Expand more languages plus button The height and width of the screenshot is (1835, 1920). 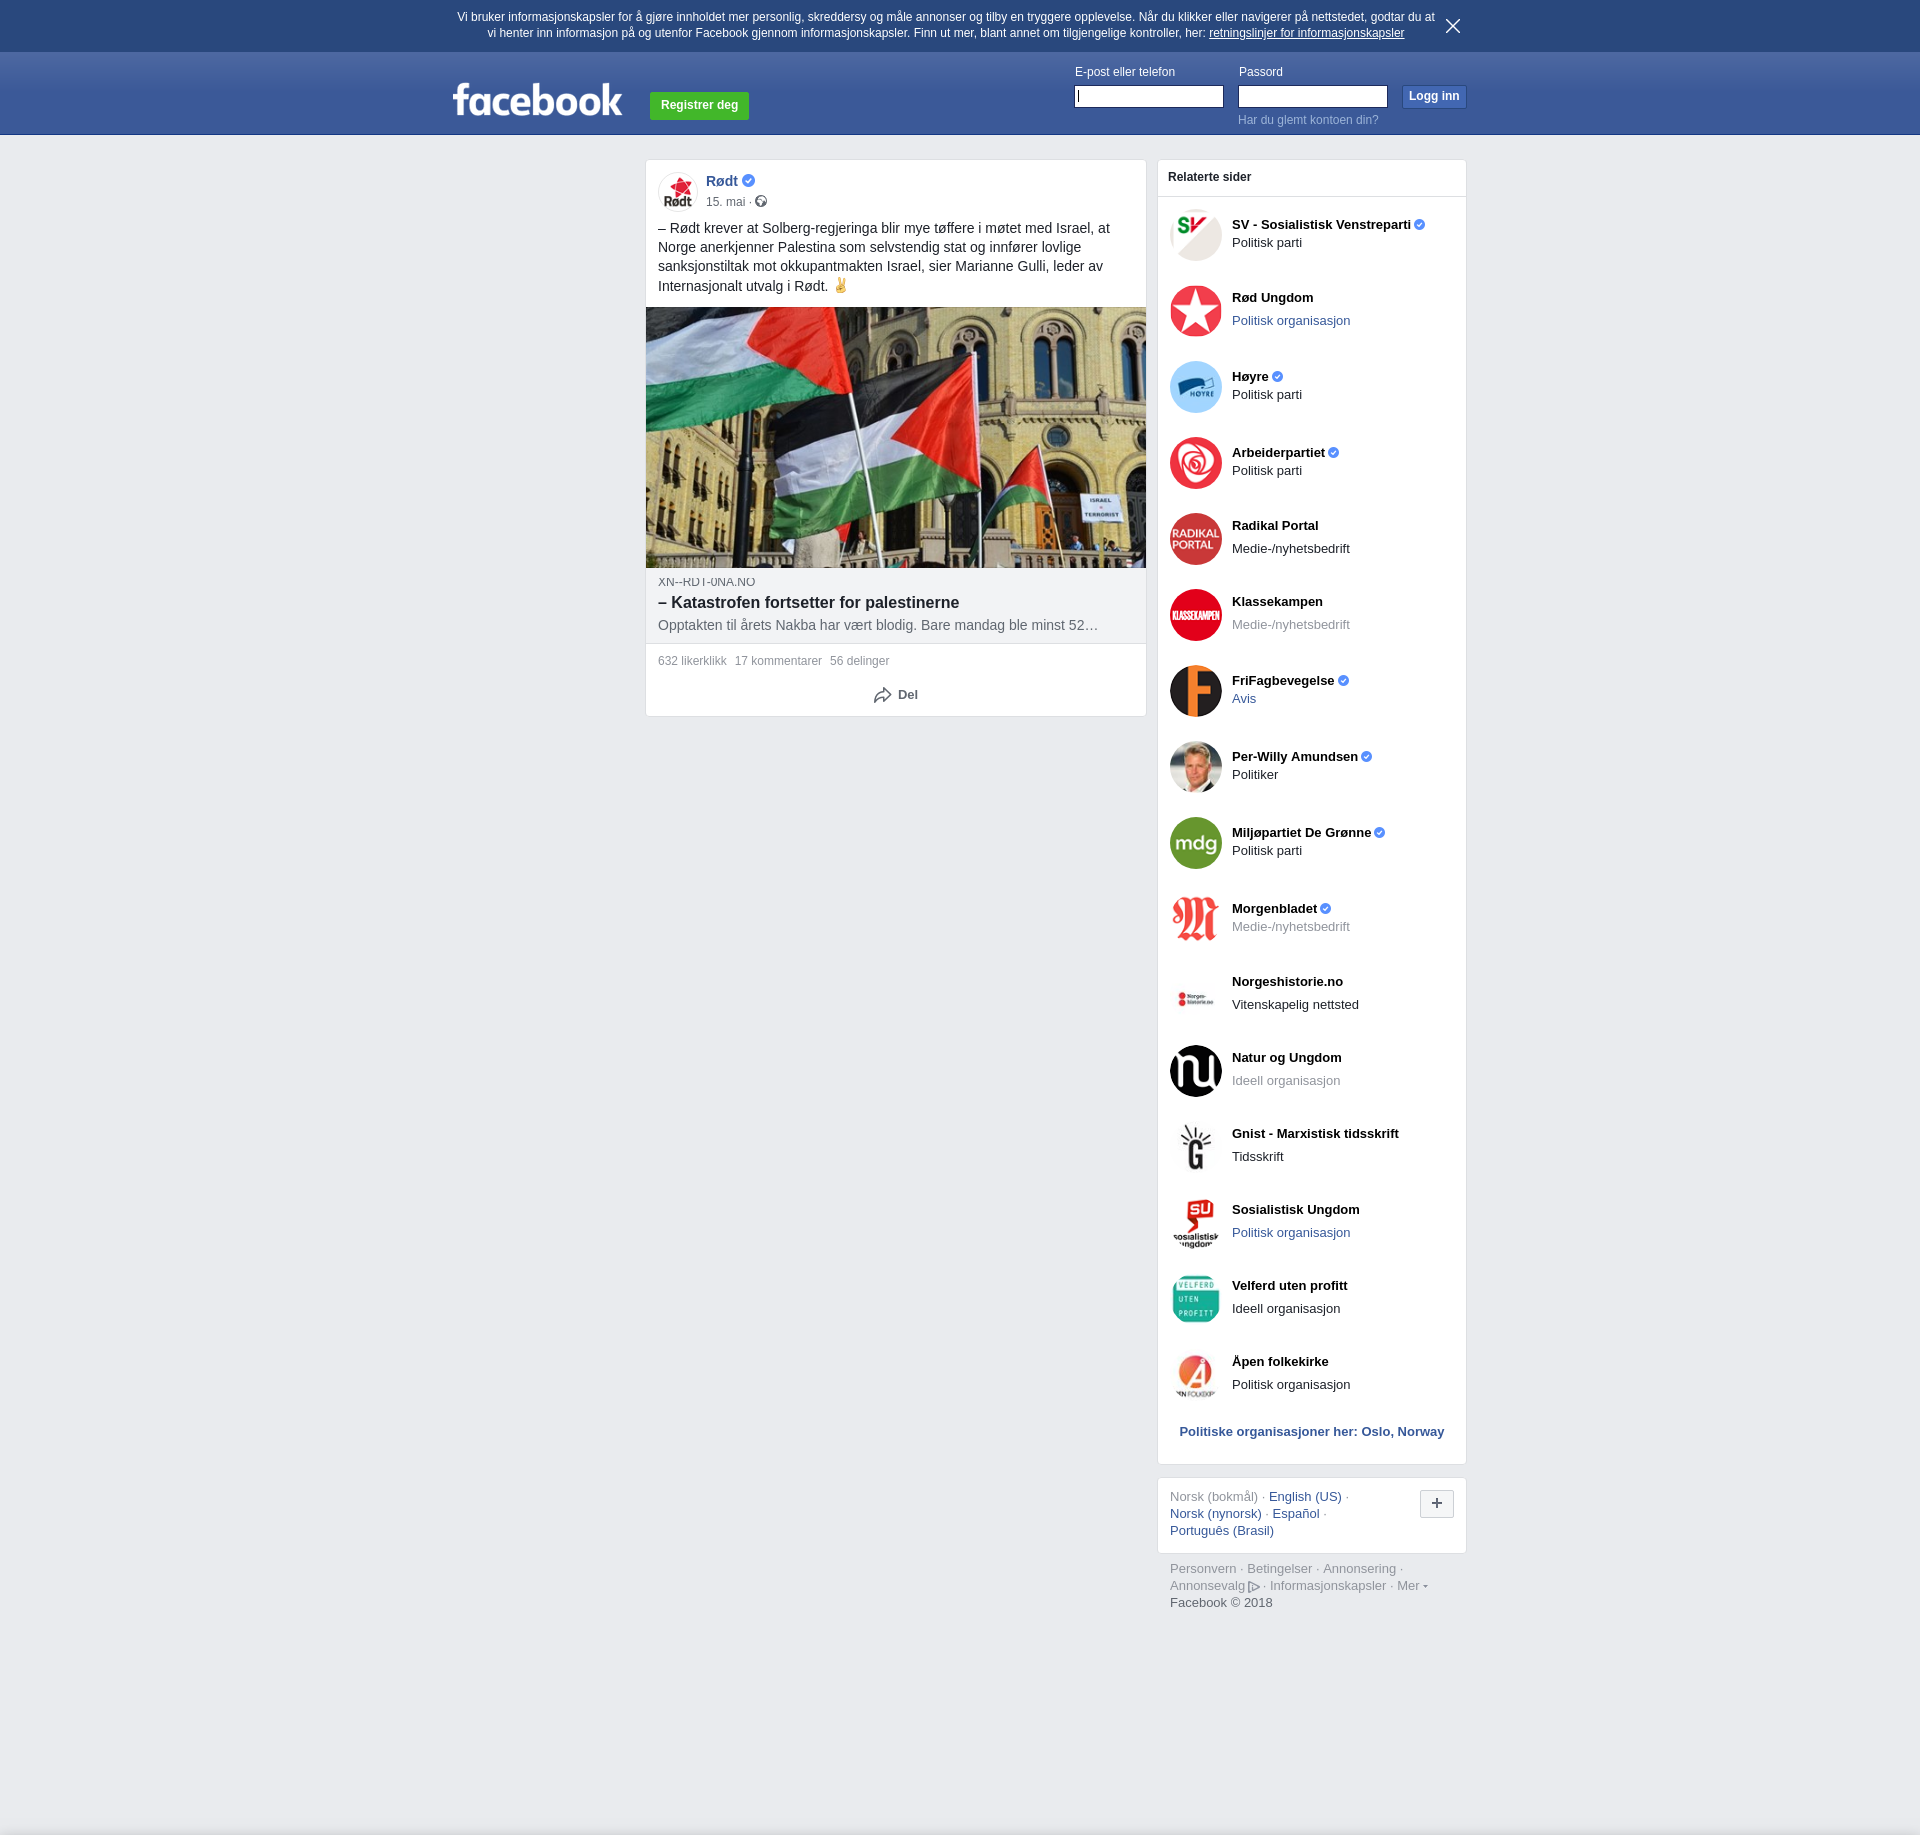coord(1436,1504)
